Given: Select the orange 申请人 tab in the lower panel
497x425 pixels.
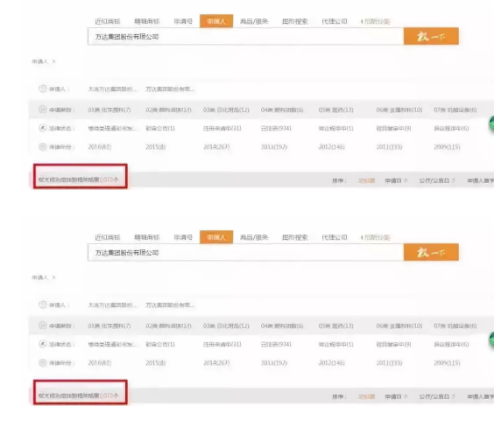Looking at the screenshot, I should (216, 237).
